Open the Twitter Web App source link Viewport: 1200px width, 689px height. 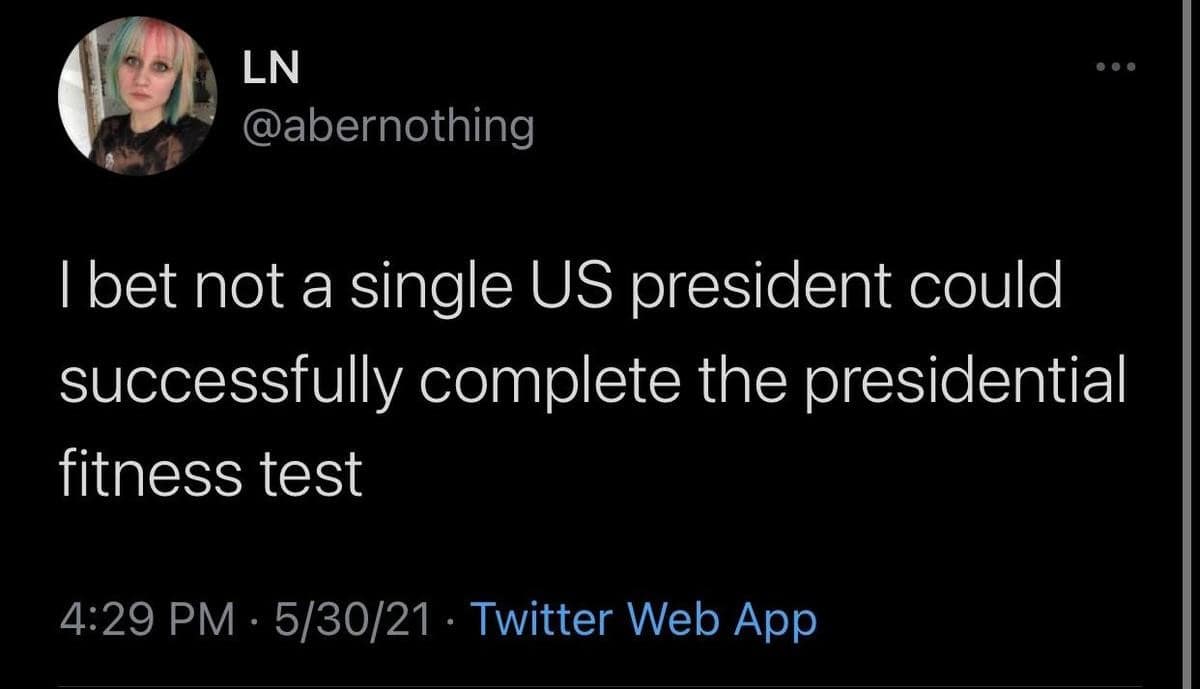tap(643, 620)
